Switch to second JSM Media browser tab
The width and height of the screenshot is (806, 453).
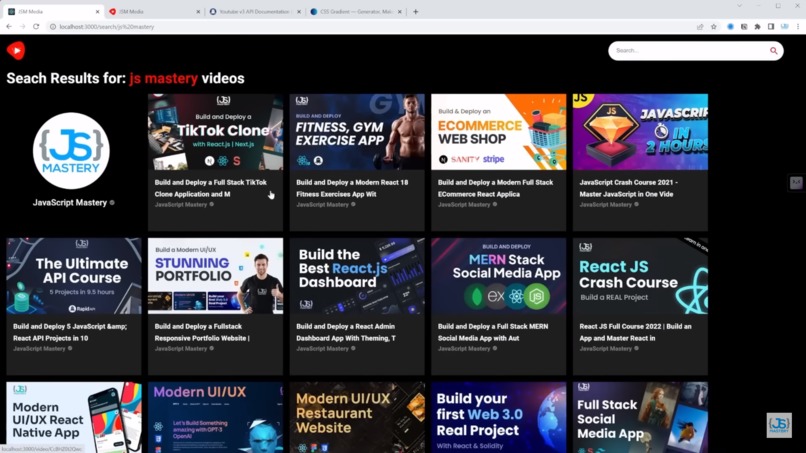click(x=152, y=11)
